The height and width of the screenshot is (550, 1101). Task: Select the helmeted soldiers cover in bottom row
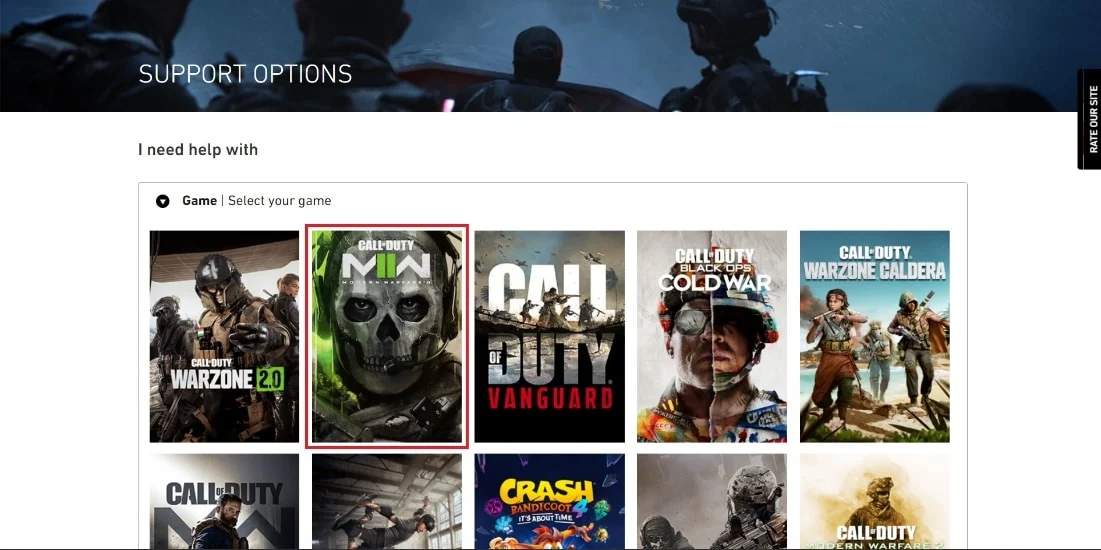click(712, 502)
